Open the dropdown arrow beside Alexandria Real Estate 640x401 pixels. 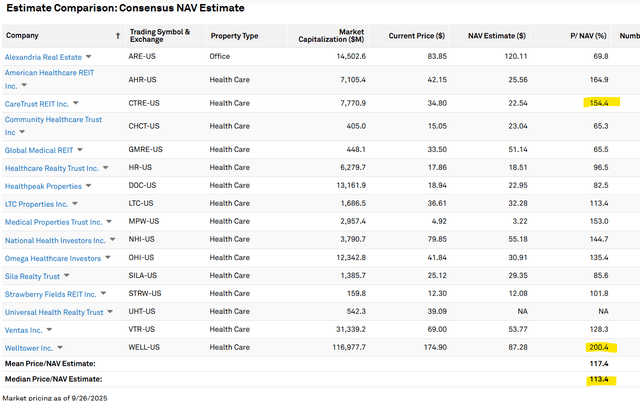[x=89, y=57]
